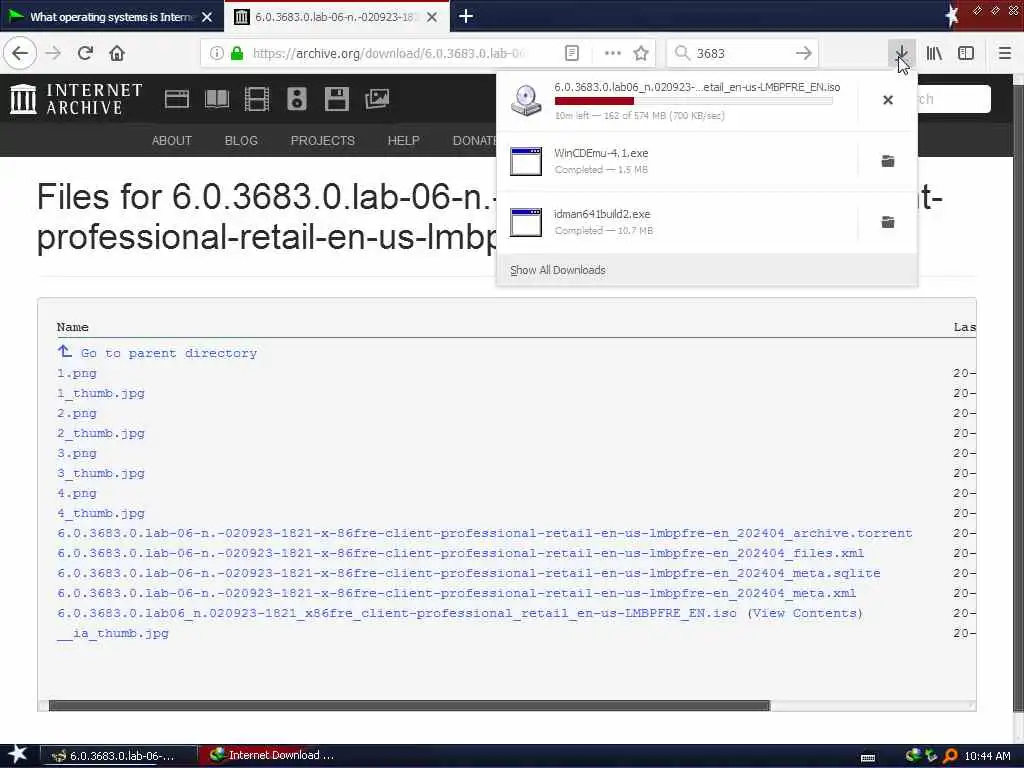Click the browser Back arrow button
The width and height of the screenshot is (1024, 768).
pyautogui.click(x=20, y=53)
